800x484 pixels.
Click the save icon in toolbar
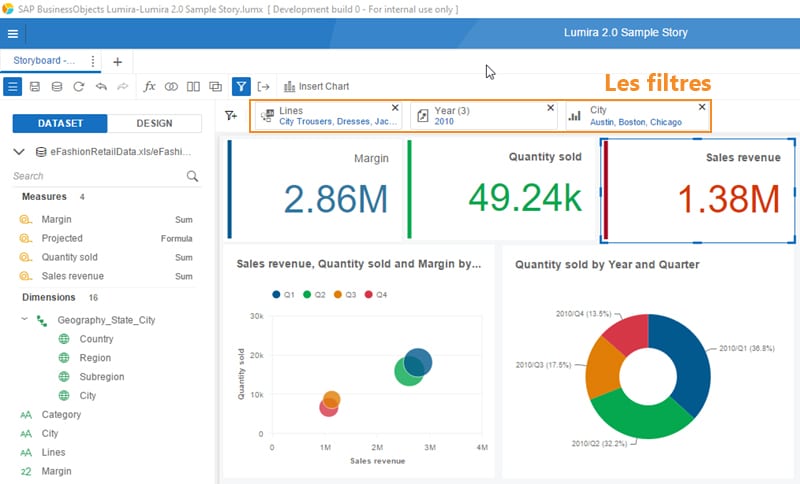point(35,87)
